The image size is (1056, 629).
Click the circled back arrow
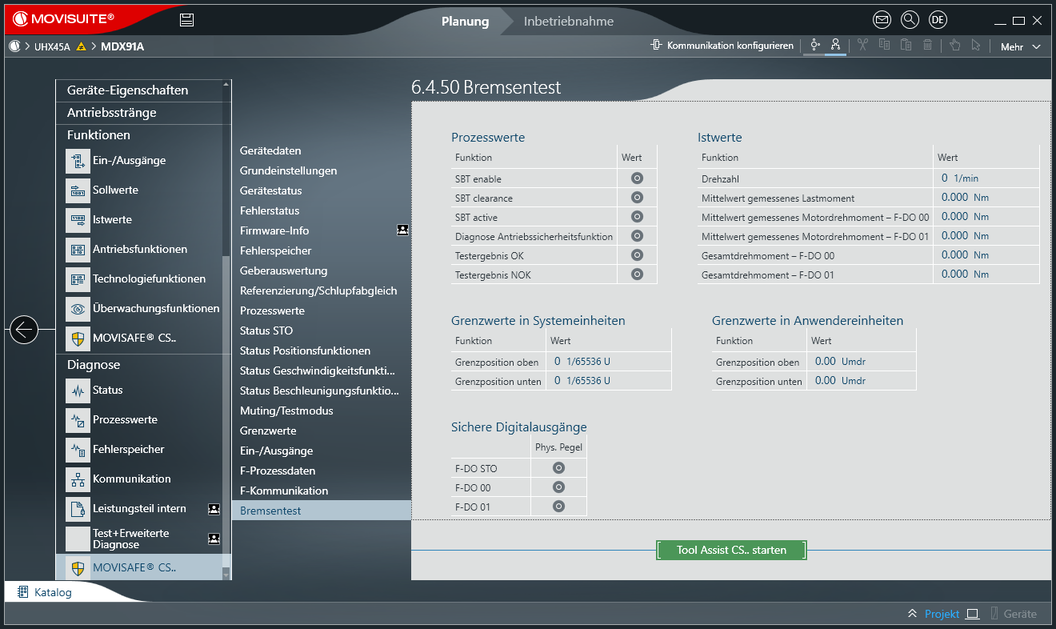click(x=24, y=329)
